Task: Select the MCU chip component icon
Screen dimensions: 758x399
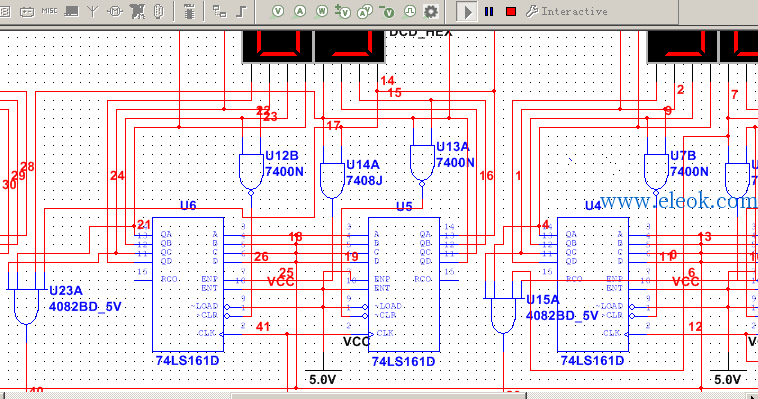Action: click(x=189, y=11)
